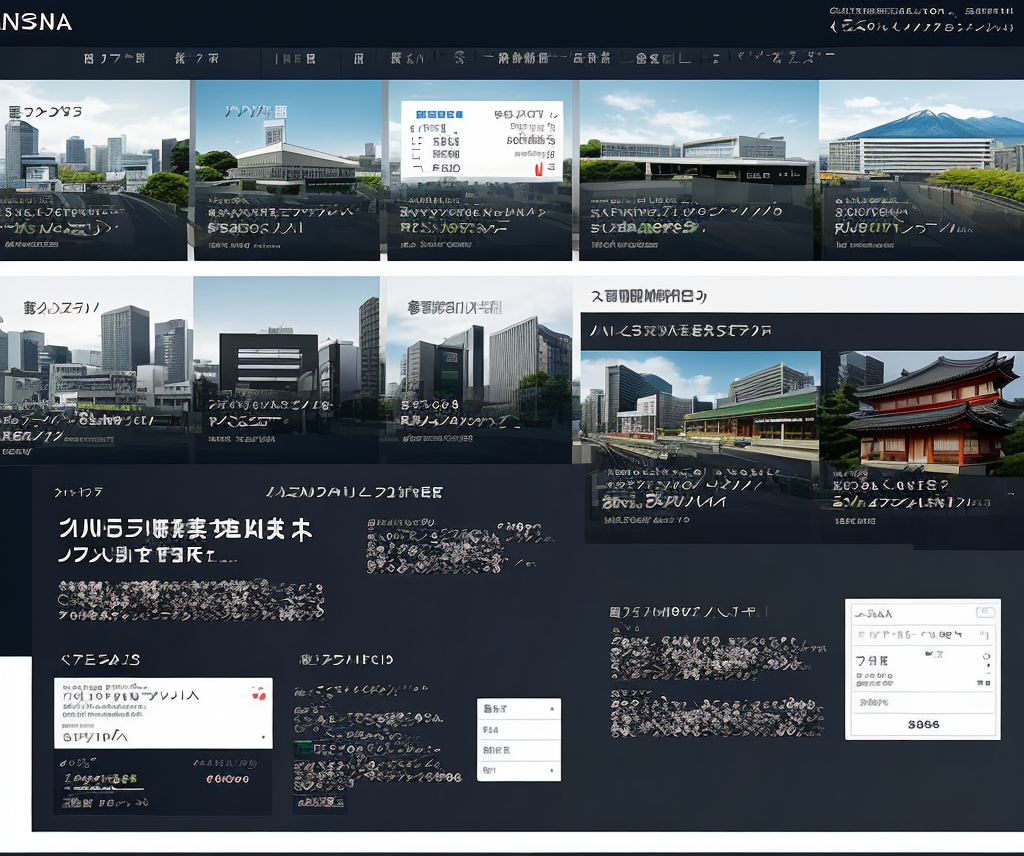Open the first item in the top navigation bar
The image size is (1024, 856).
point(115,59)
